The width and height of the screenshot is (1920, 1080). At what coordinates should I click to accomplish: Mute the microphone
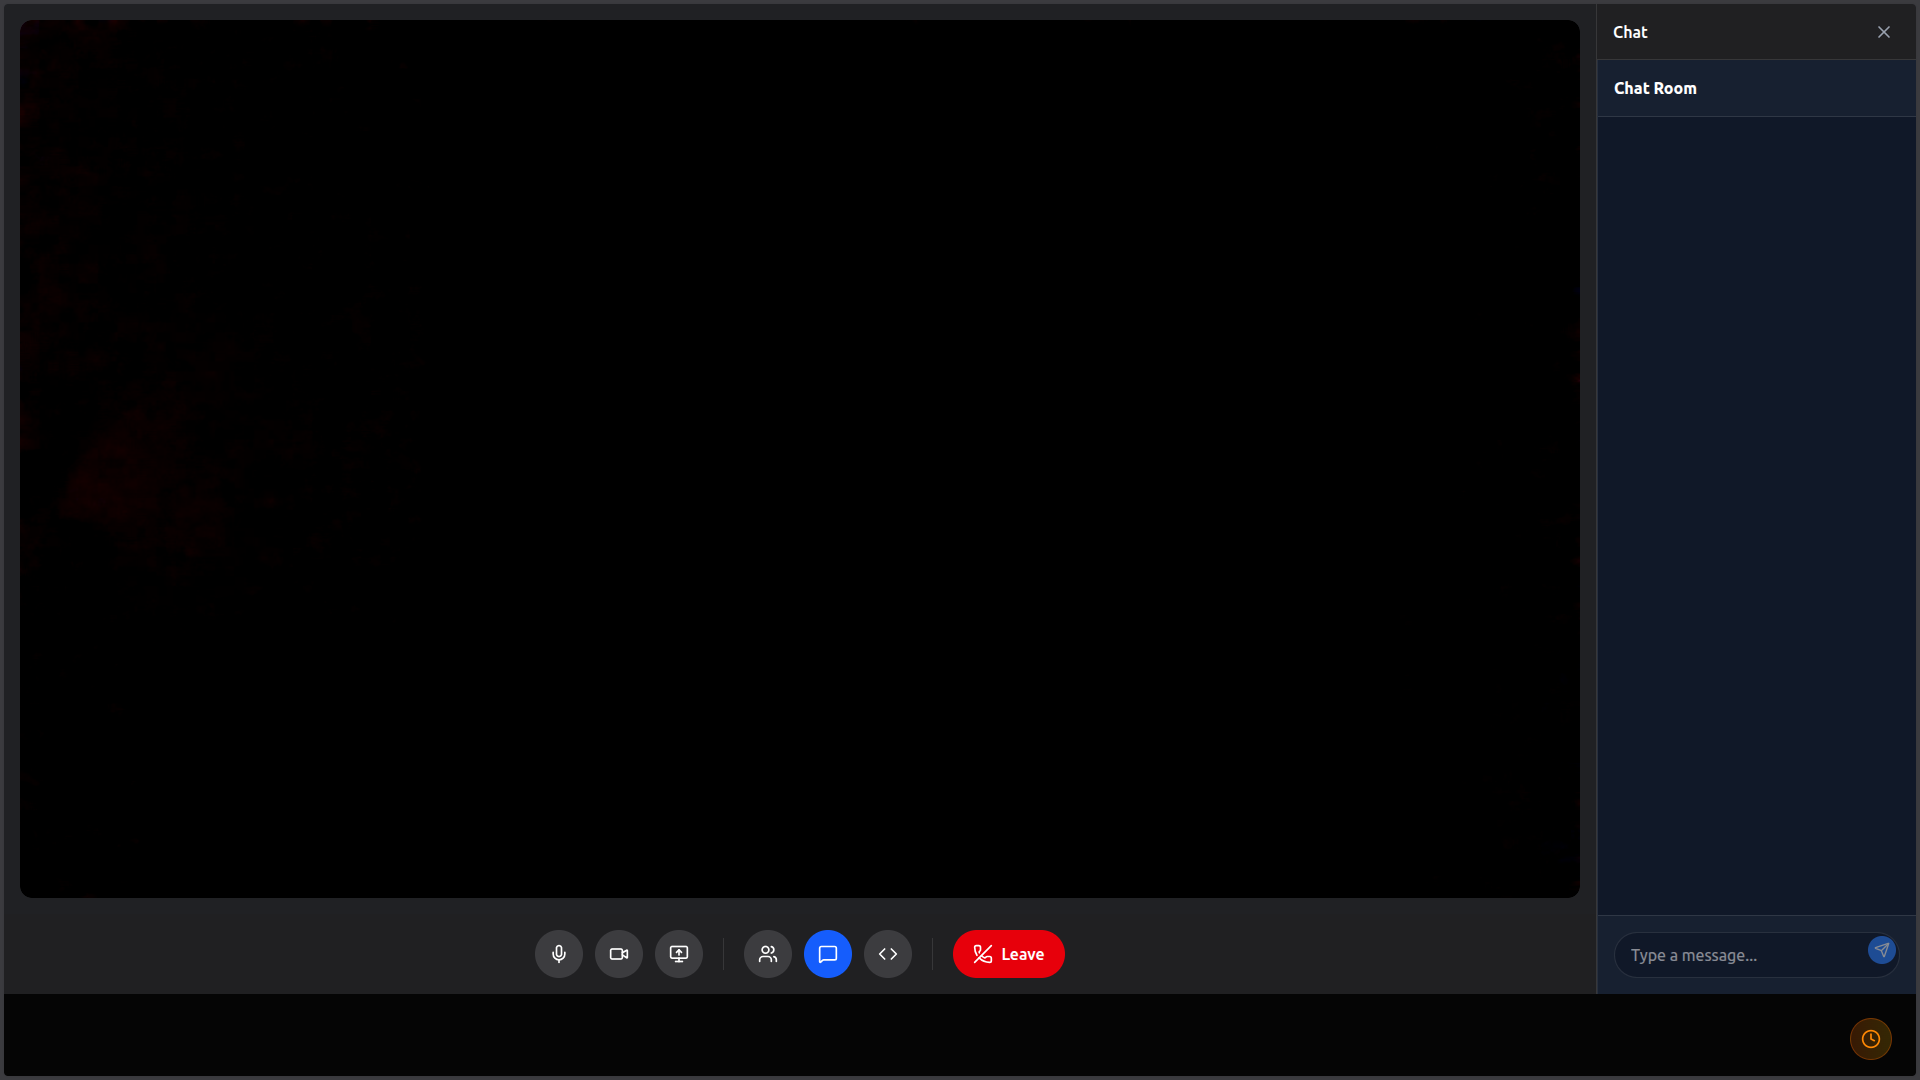(558, 954)
